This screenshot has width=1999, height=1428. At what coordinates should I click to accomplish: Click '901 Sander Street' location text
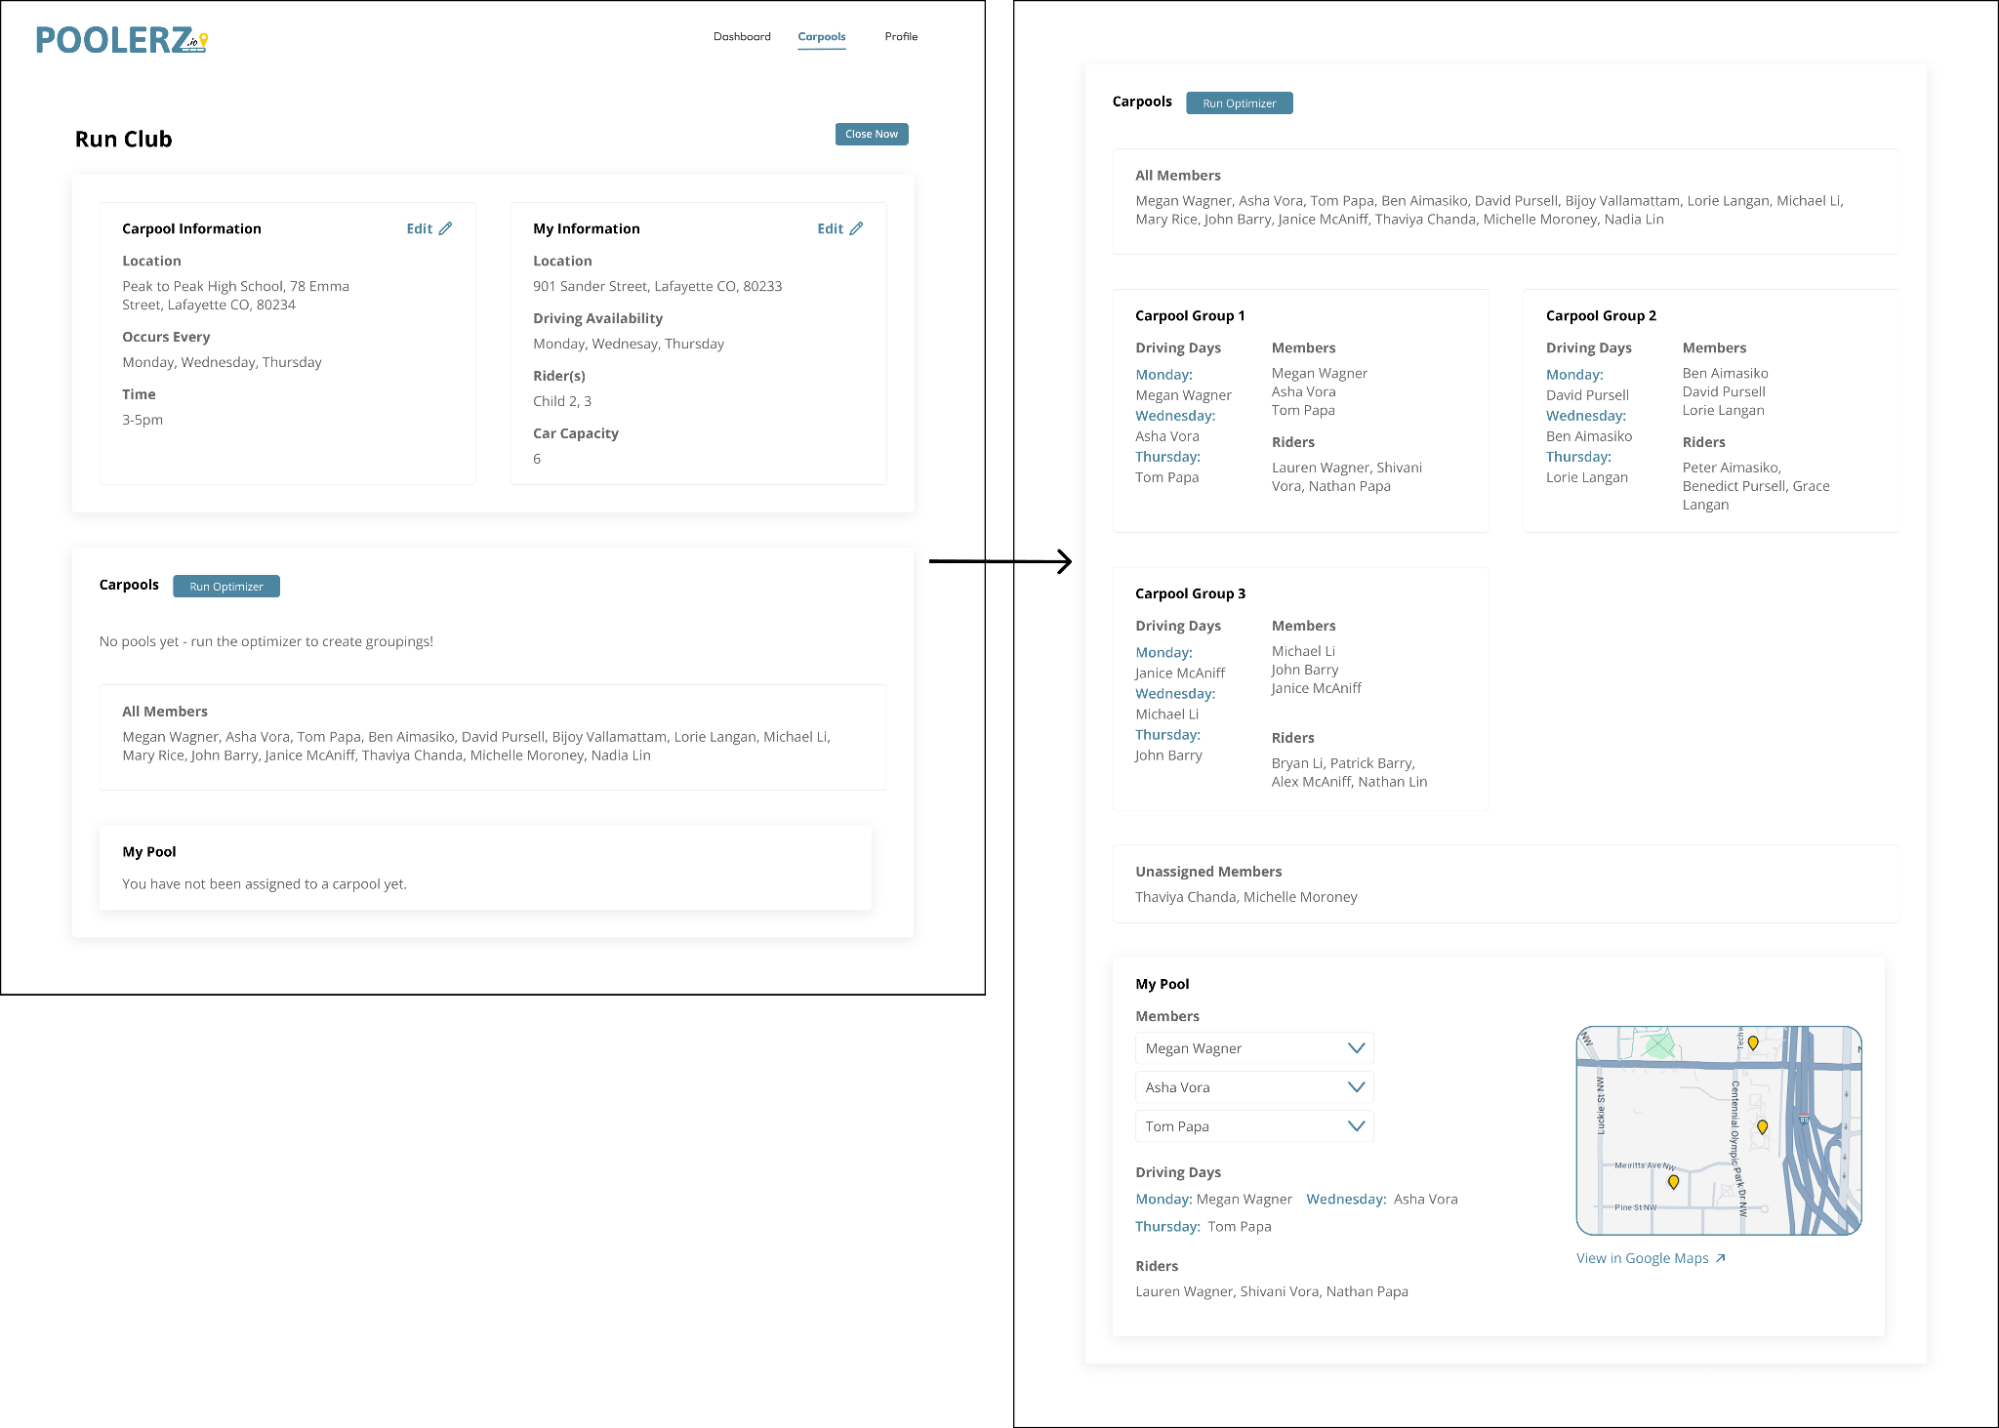(657, 287)
